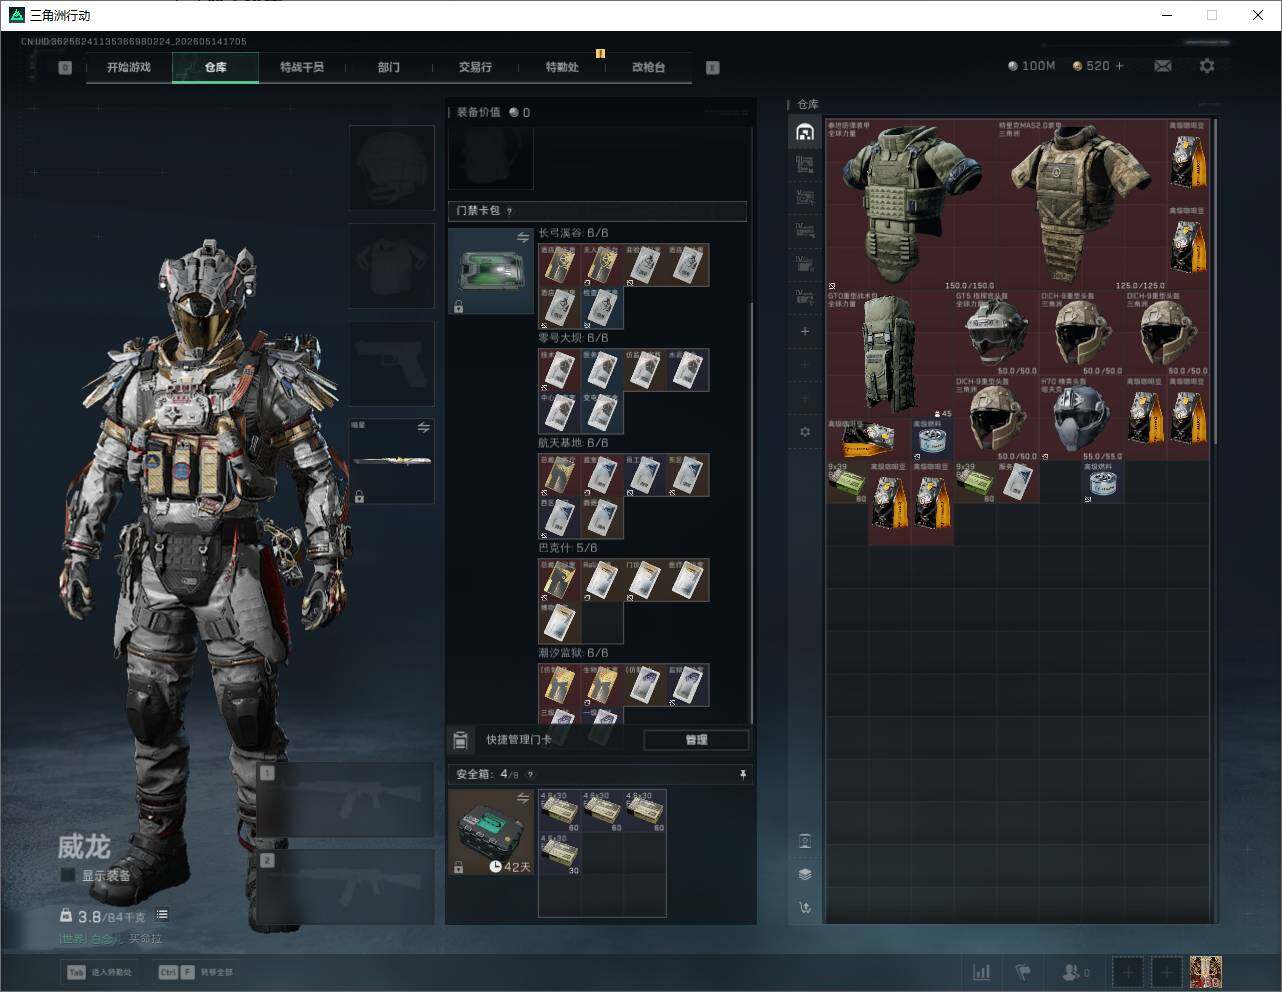This screenshot has height=992, width=1282.
Task: Switch to the 特战干员 tab
Action: coord(302,67)
